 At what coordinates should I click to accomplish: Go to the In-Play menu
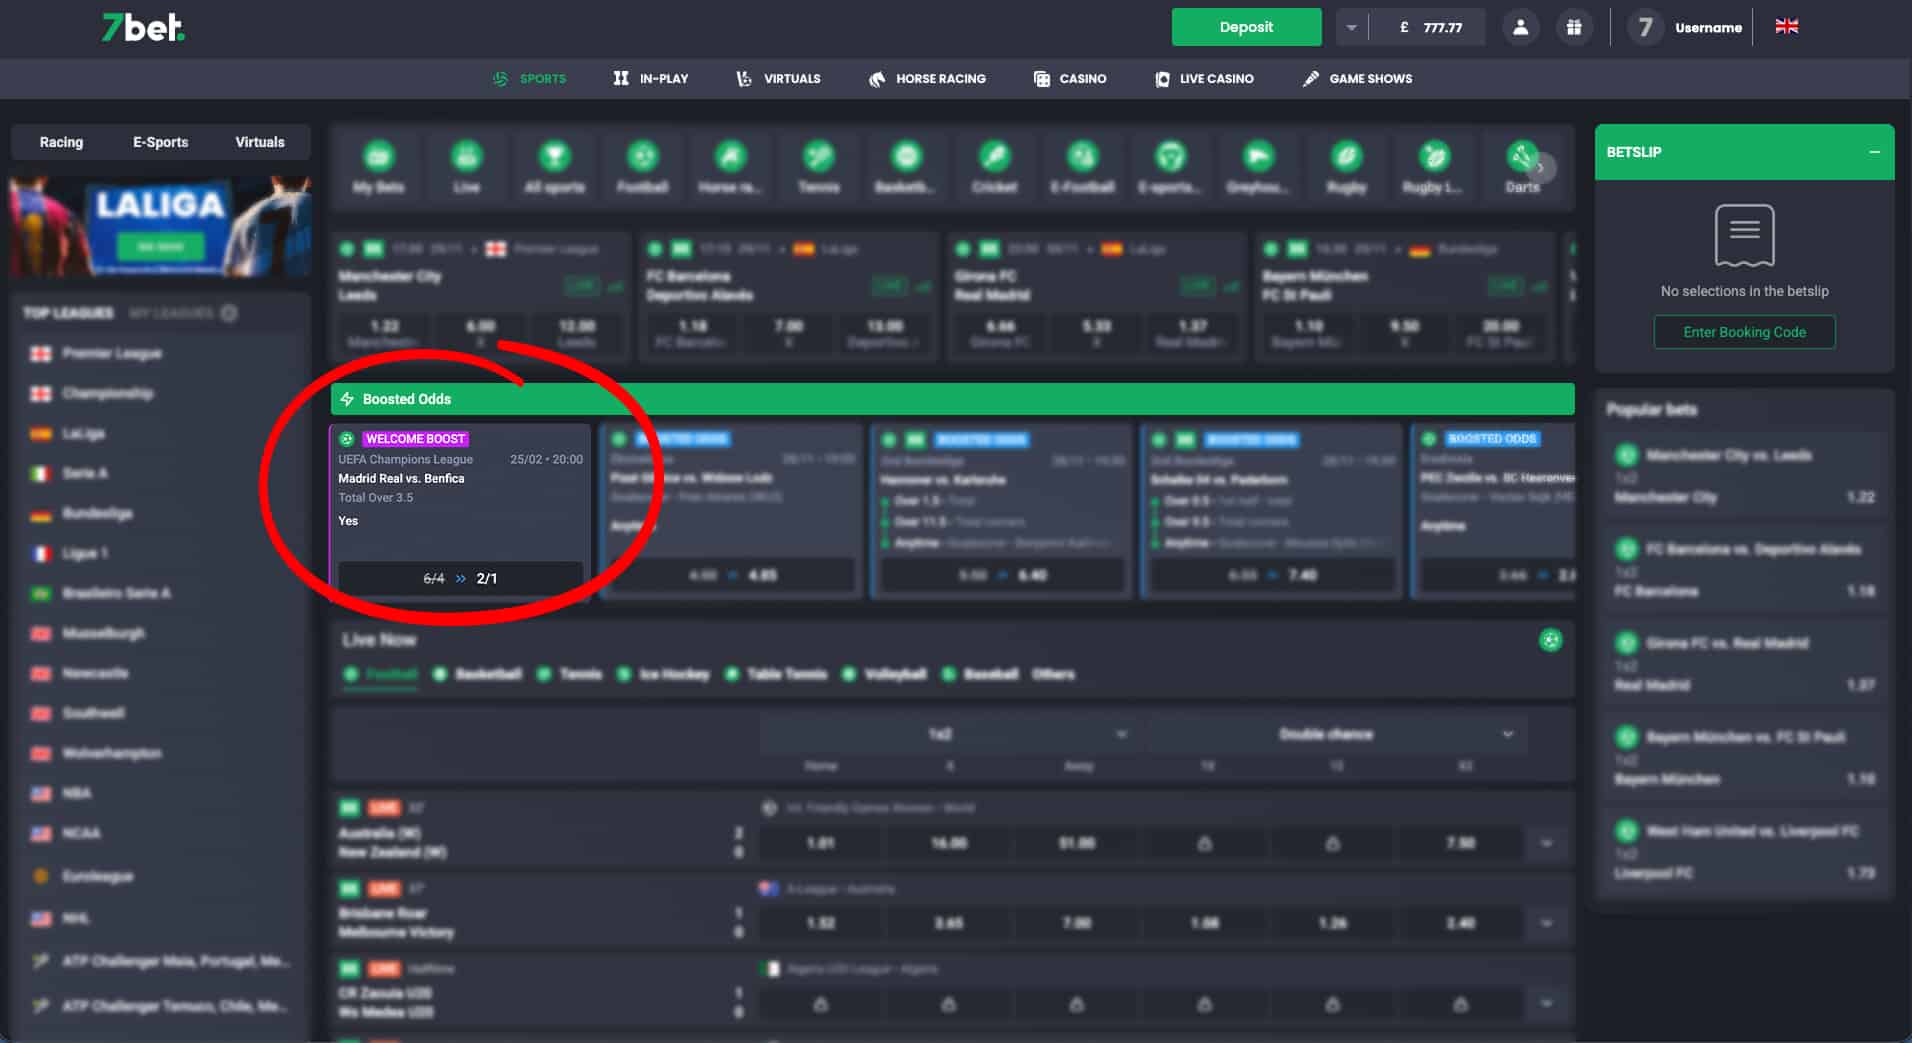pos(651,78)
